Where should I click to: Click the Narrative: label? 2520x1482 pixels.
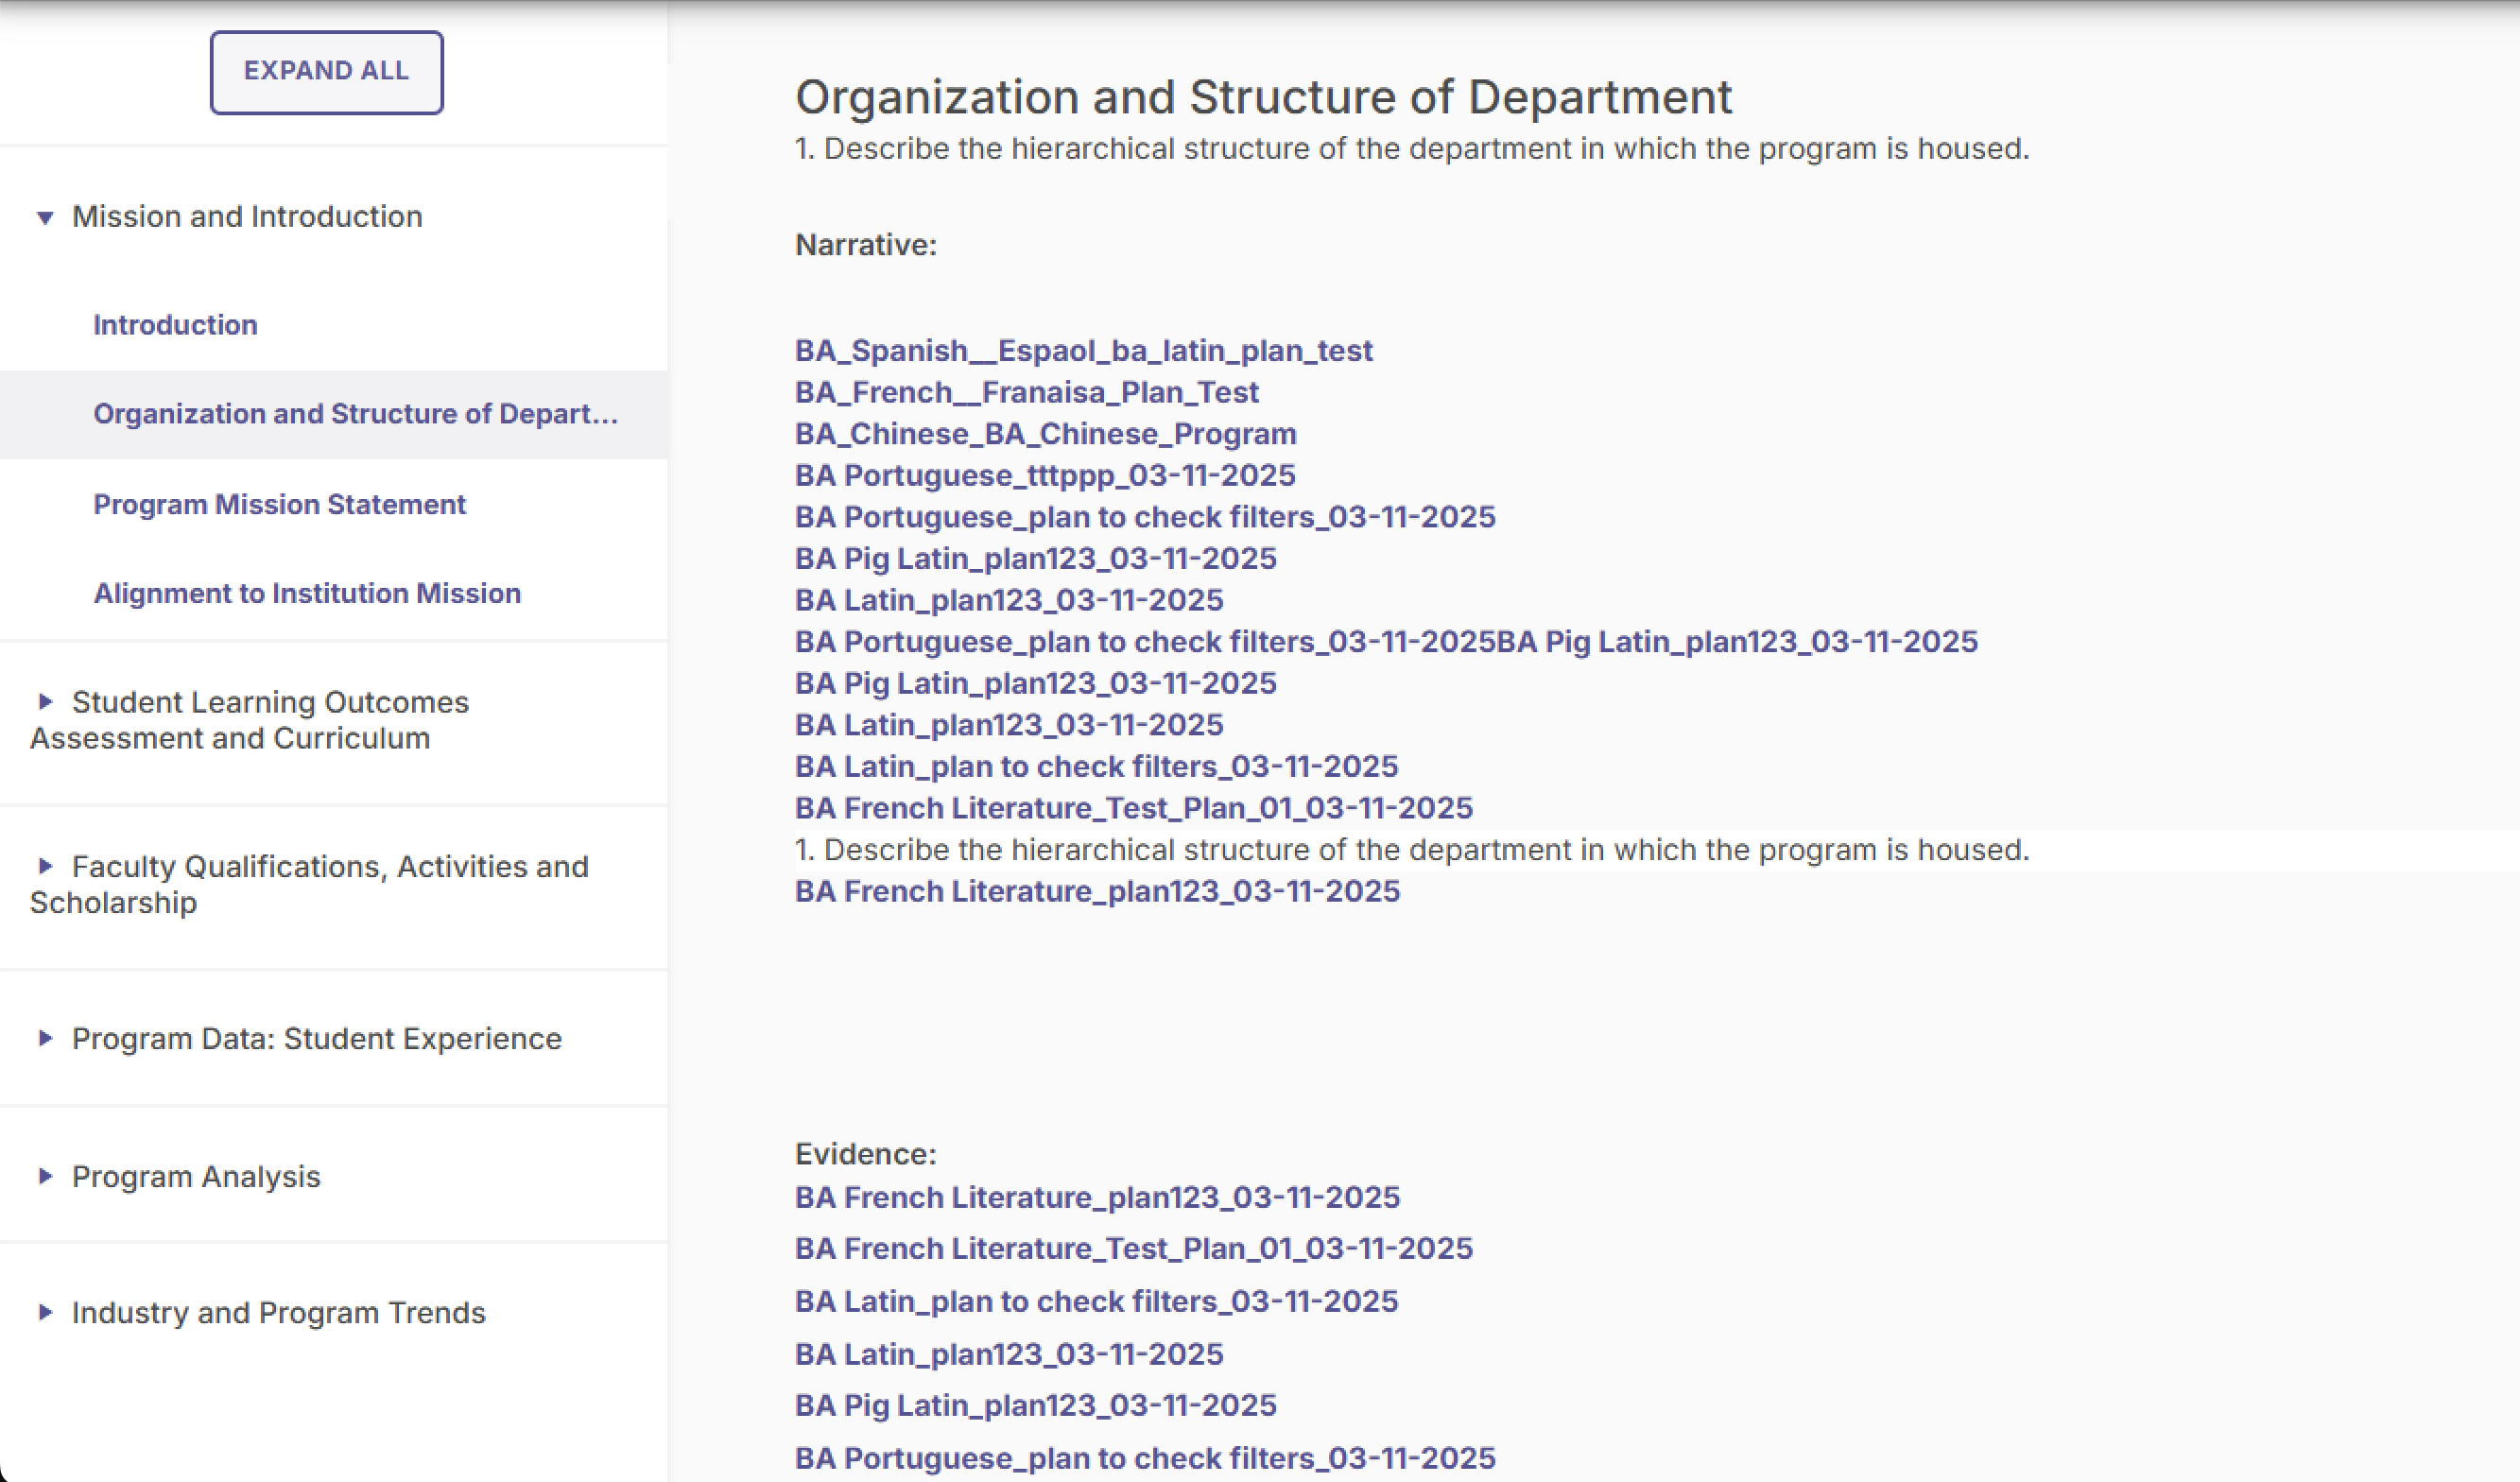(x=866, y=245)
